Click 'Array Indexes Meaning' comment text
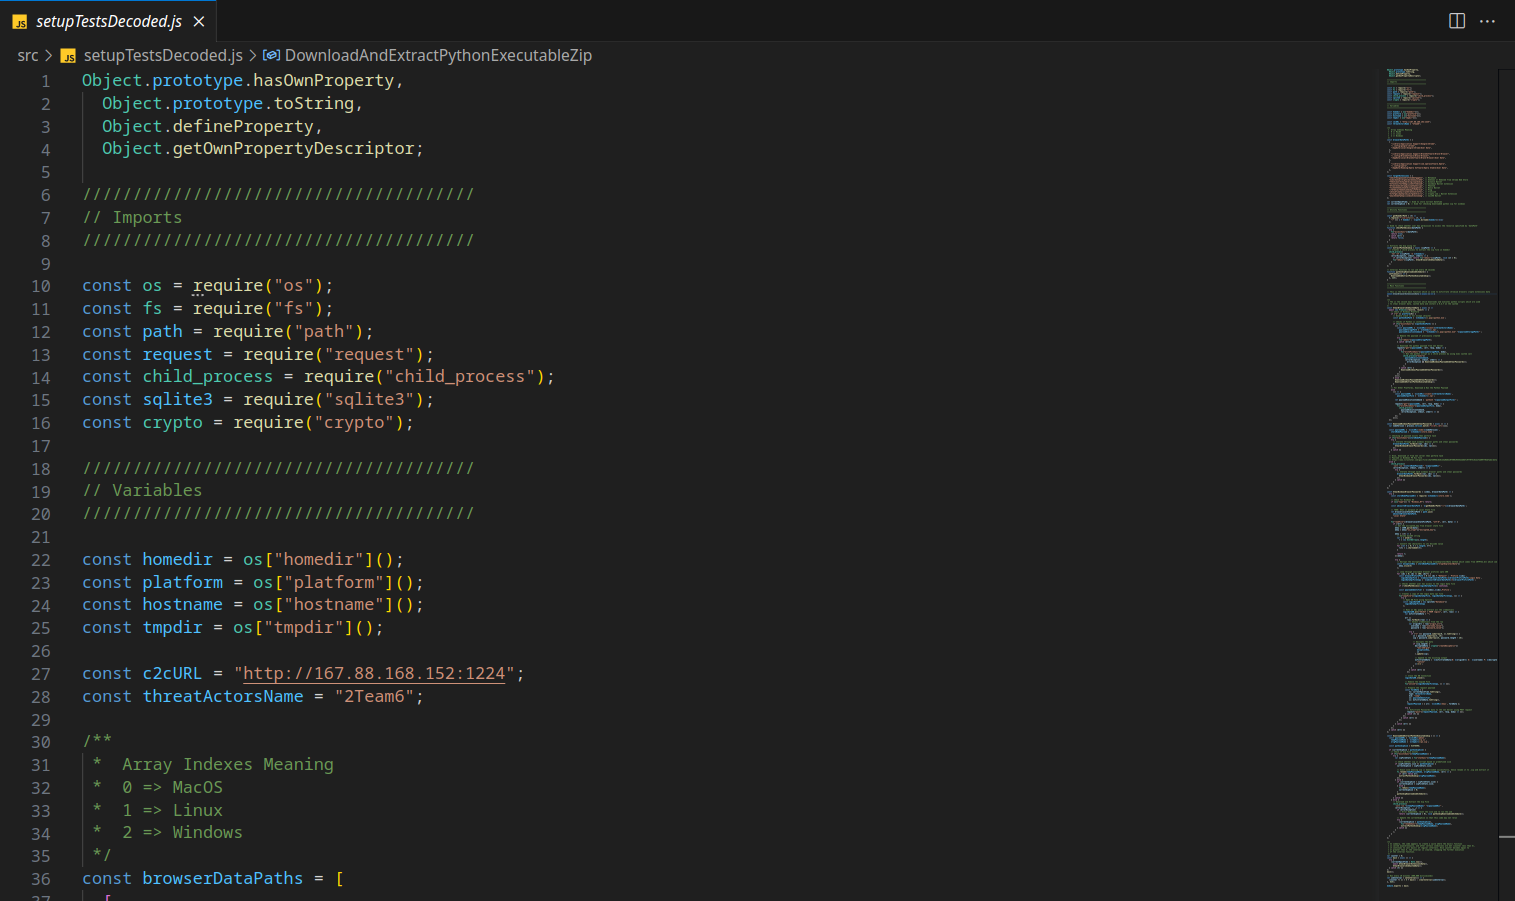The width and height of the screenshot is (1515, 901). [228, 765]
